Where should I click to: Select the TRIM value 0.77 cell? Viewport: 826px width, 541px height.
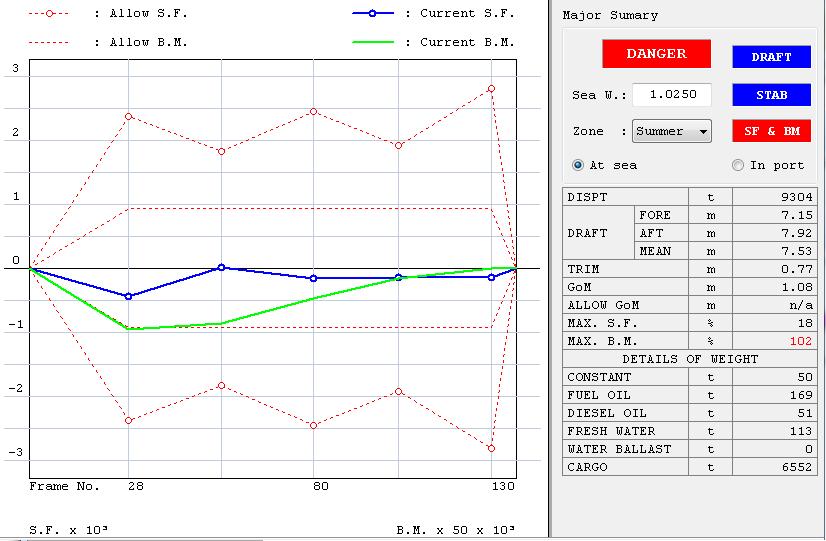(778, 269)
